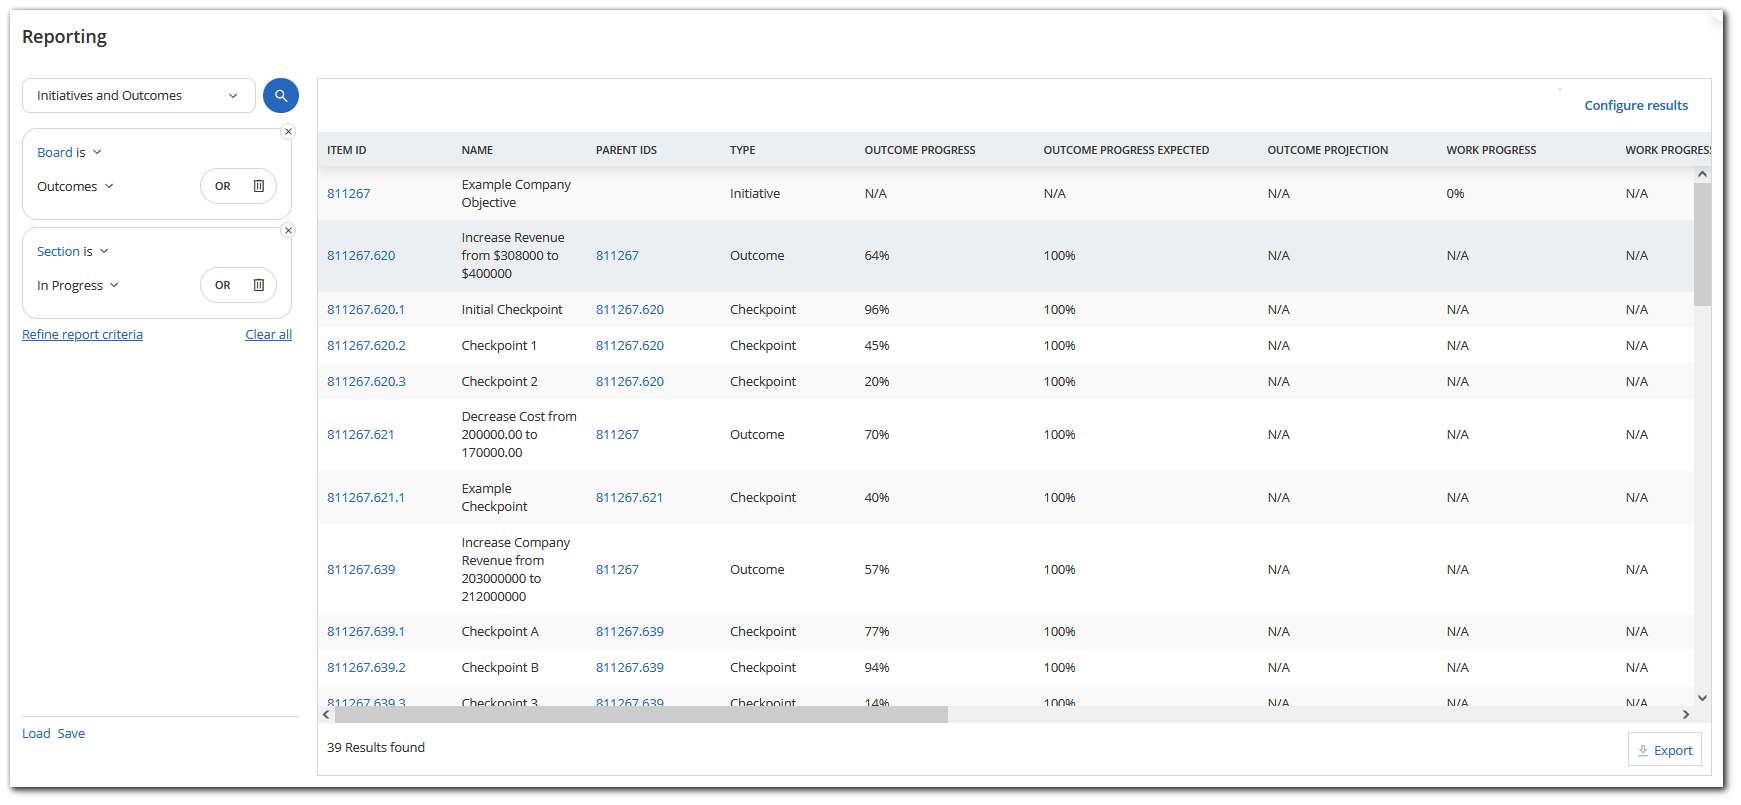Sort by the NAME column header
This screenshot has width=1741, height=805.
477,150
